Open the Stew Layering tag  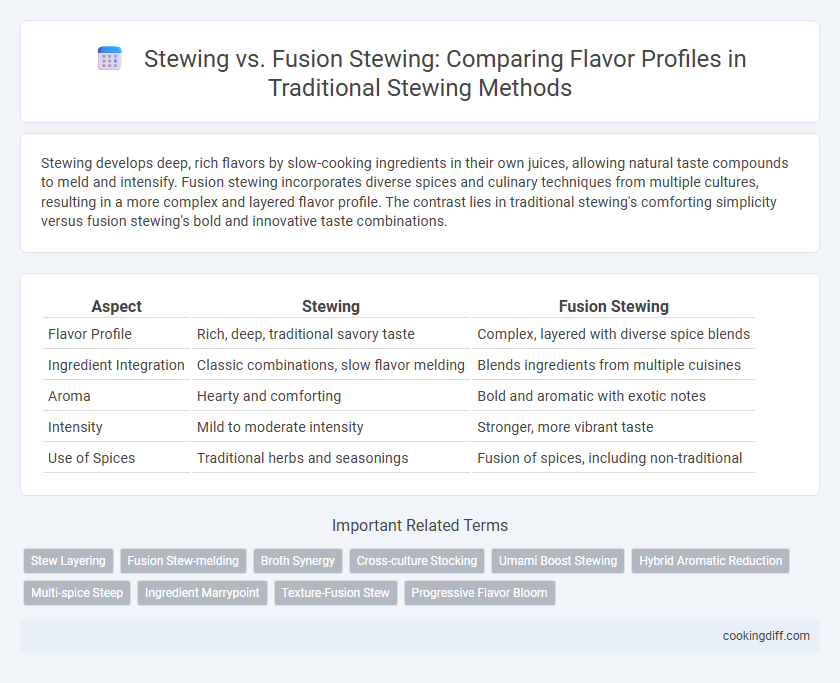68,561
